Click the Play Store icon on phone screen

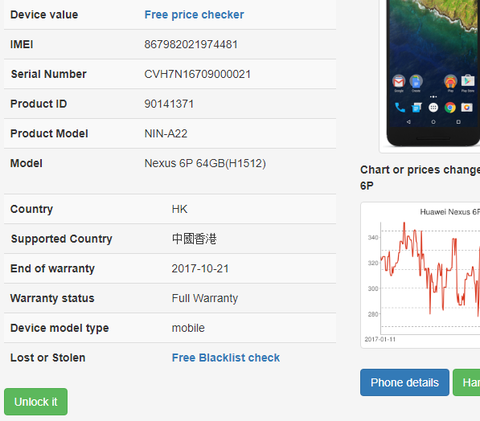coord(468,81)
